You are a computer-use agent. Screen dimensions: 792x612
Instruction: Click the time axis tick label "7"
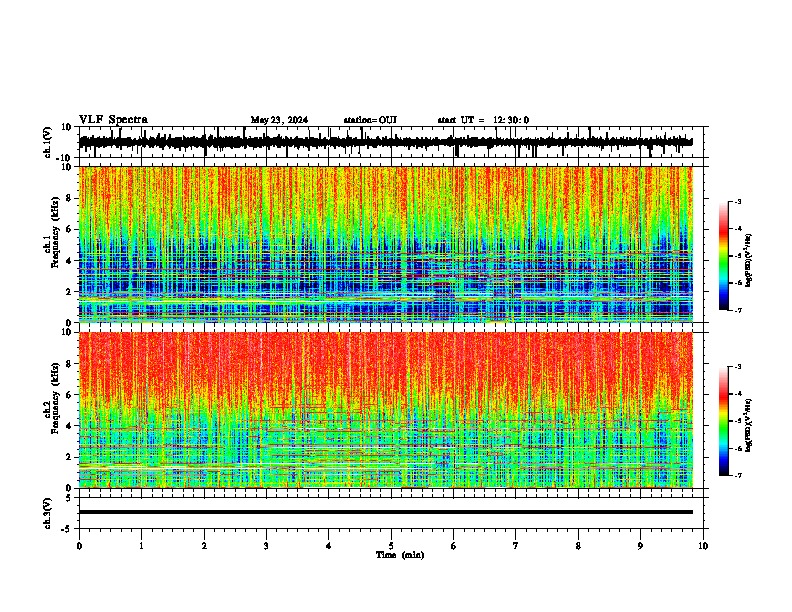(516, 546)
